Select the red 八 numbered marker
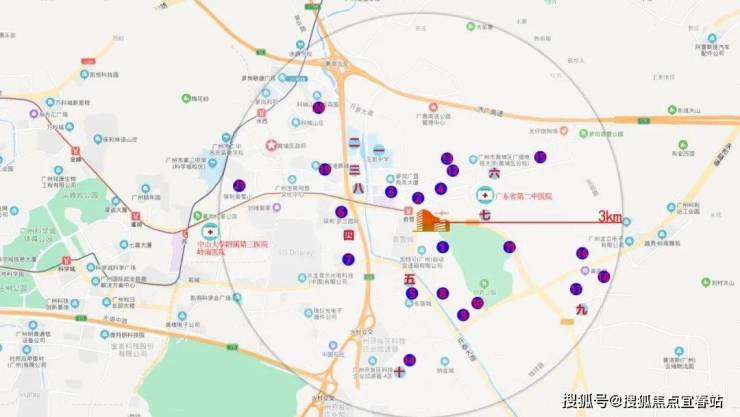The image size is (740, 417). coord(358,188)
